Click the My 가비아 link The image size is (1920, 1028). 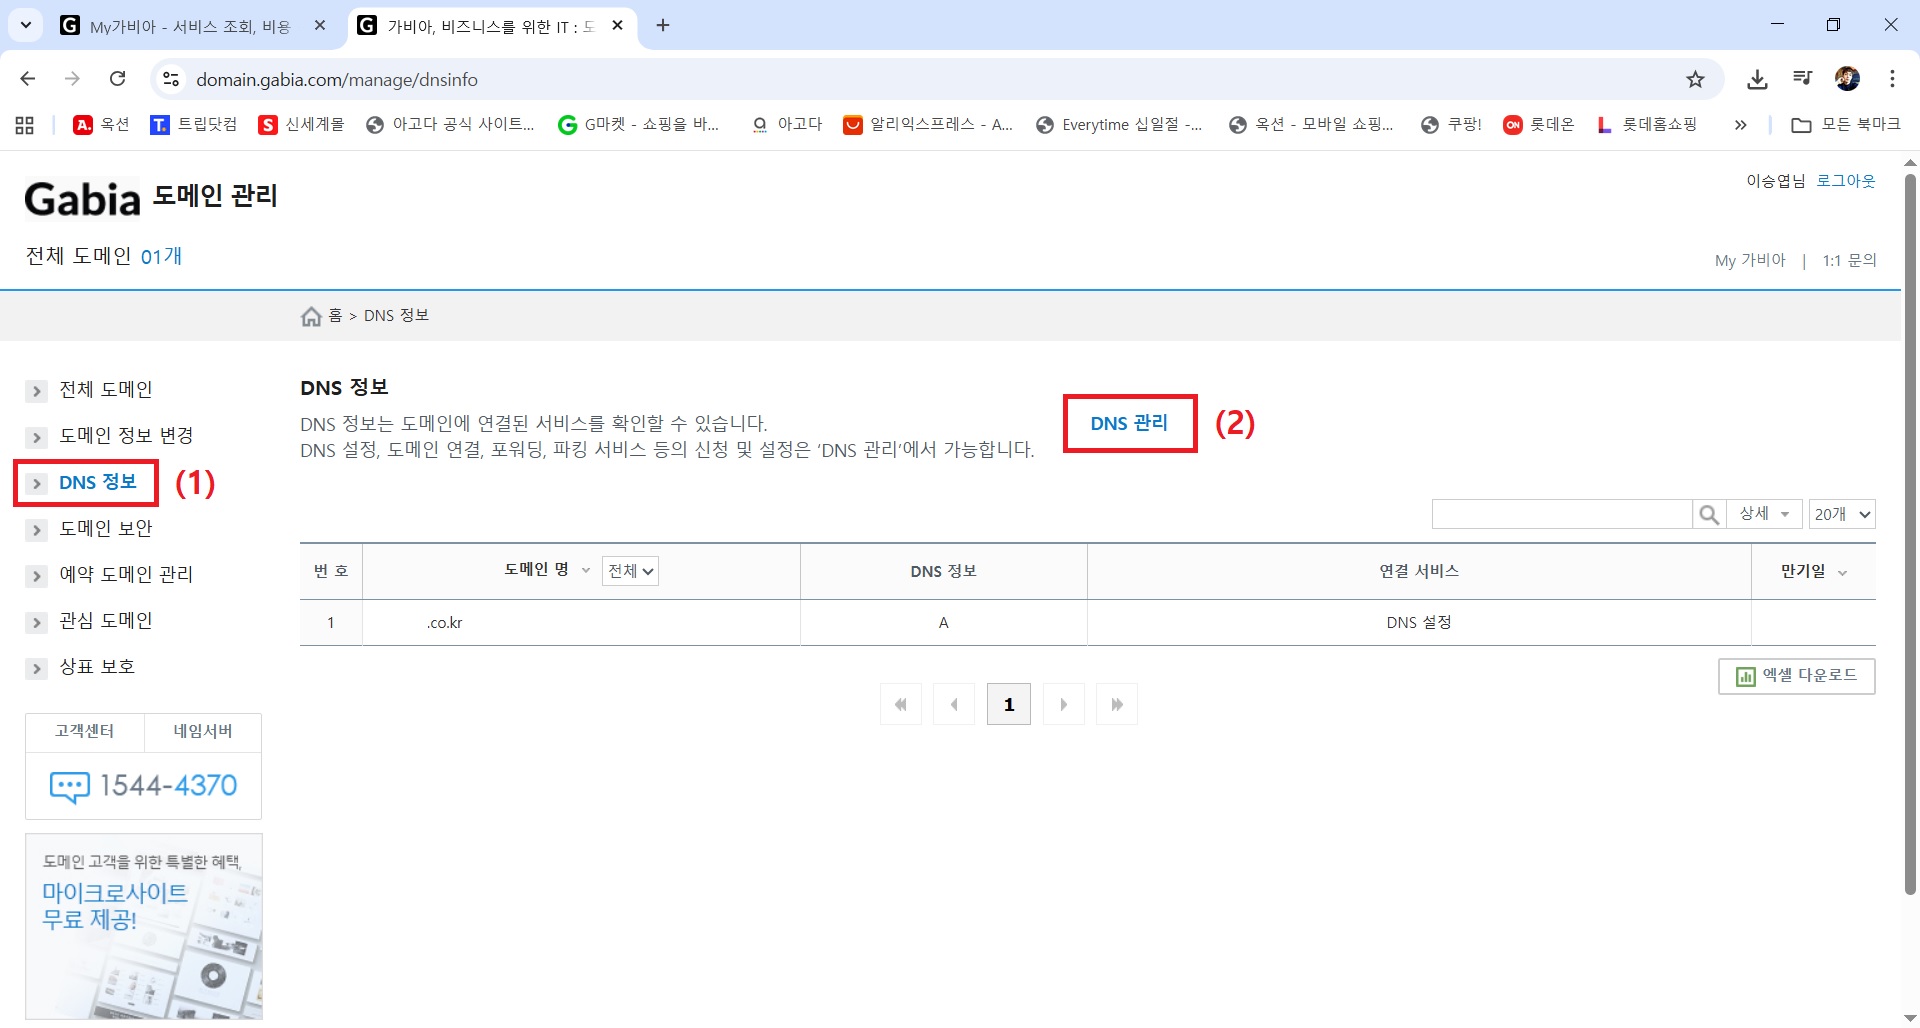[x=1750, y=261]
